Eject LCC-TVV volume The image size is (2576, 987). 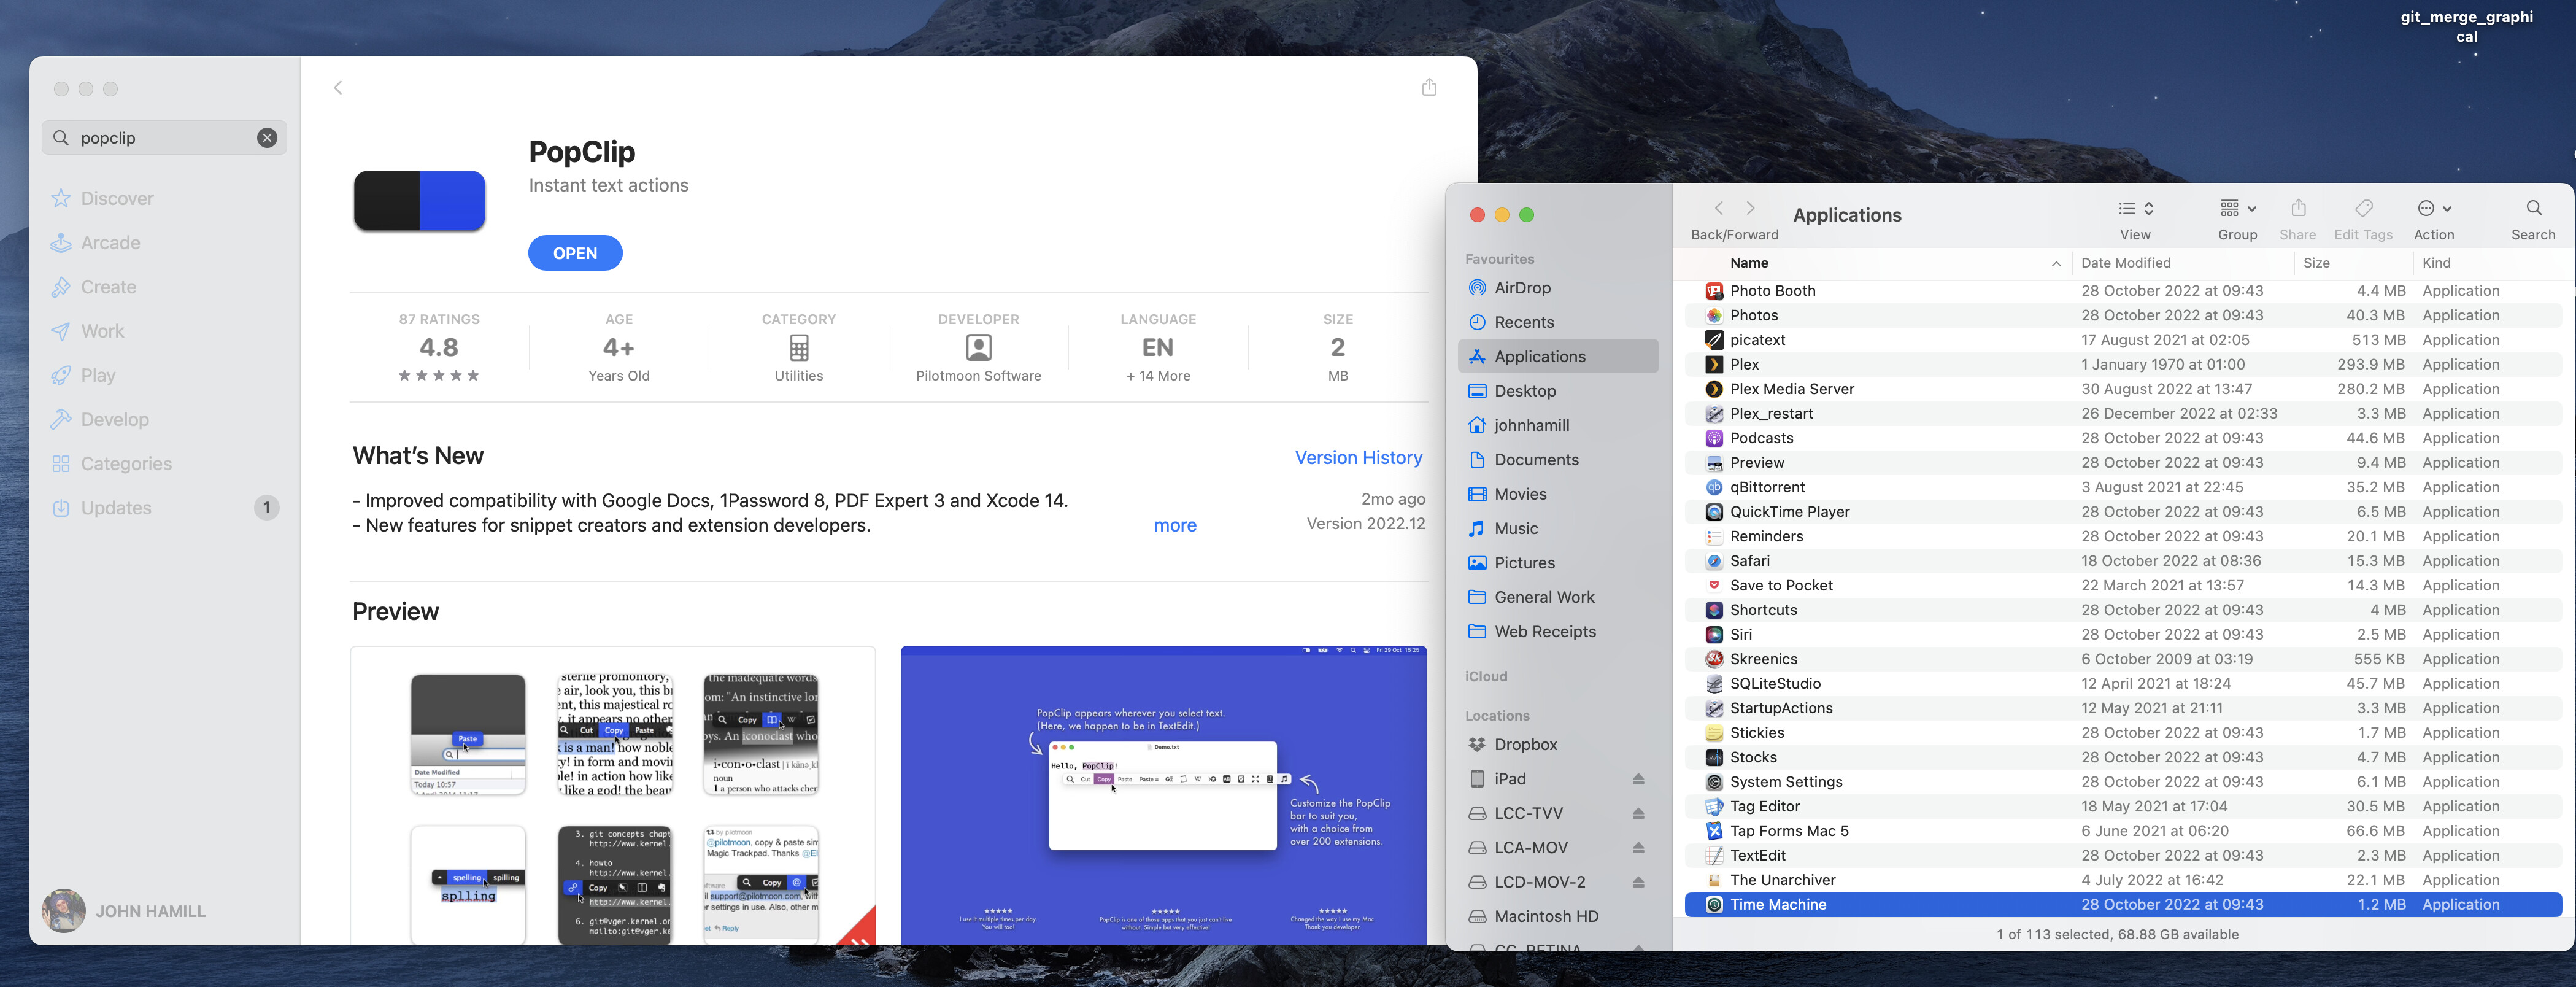(1638, 813)
